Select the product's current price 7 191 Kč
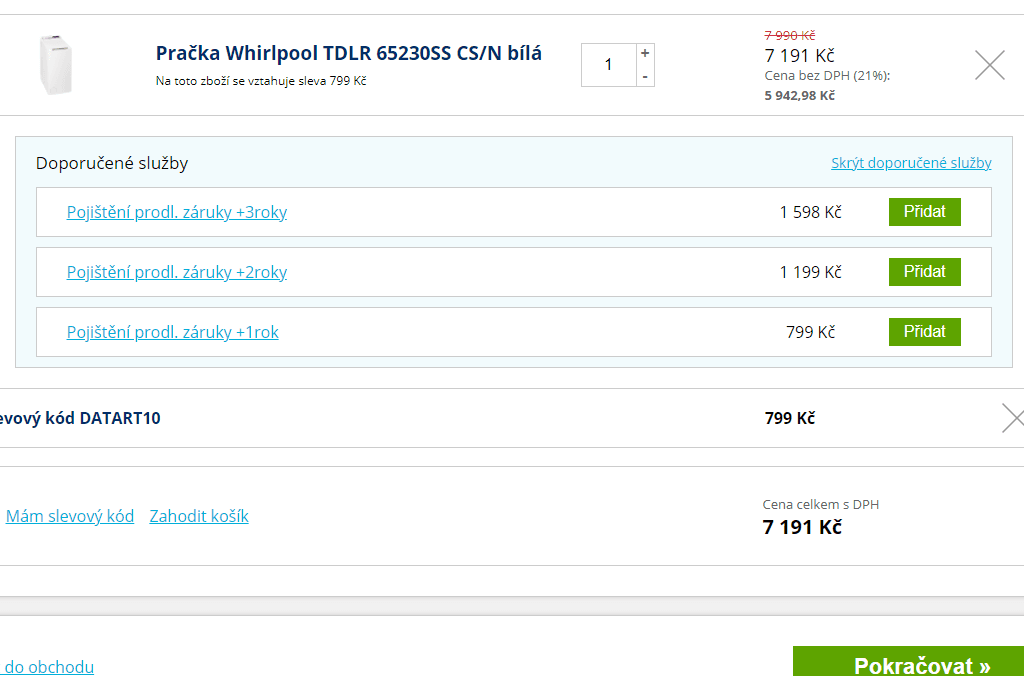This screenshot has height=676, width=1024. point(799,56)
